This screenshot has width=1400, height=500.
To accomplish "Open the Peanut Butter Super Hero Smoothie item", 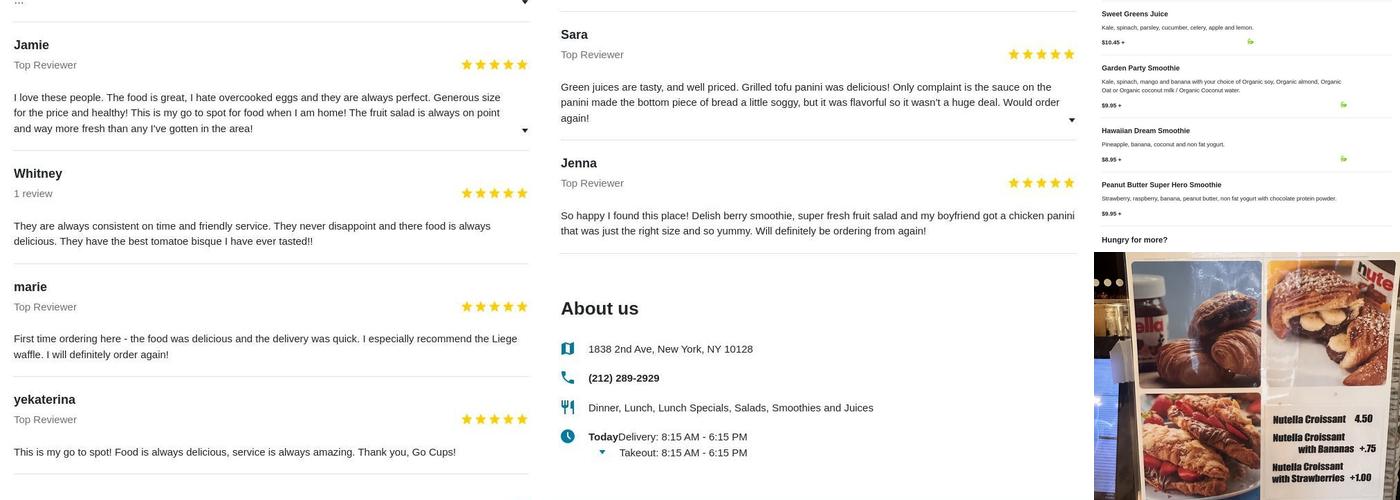I will coord(1161,185).
